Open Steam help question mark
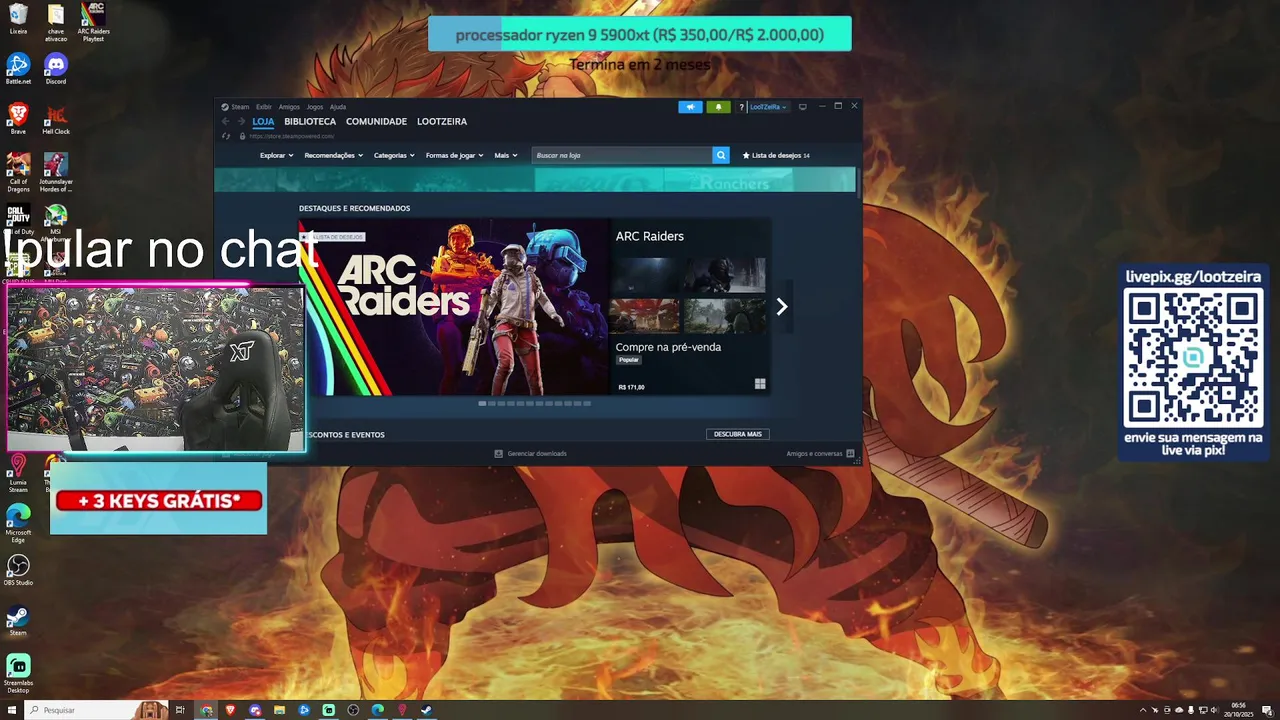 pyautogui.click(x=741, y=107)
